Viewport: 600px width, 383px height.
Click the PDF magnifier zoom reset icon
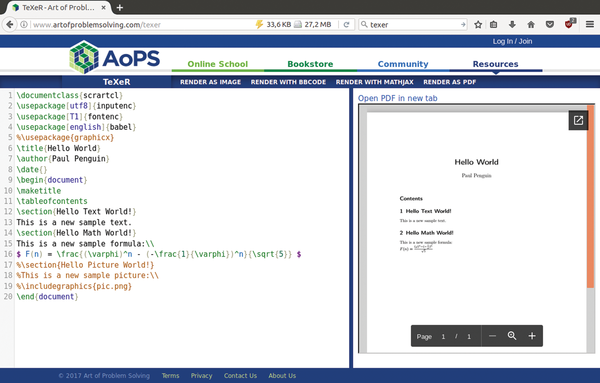click(x=512, y=336)
